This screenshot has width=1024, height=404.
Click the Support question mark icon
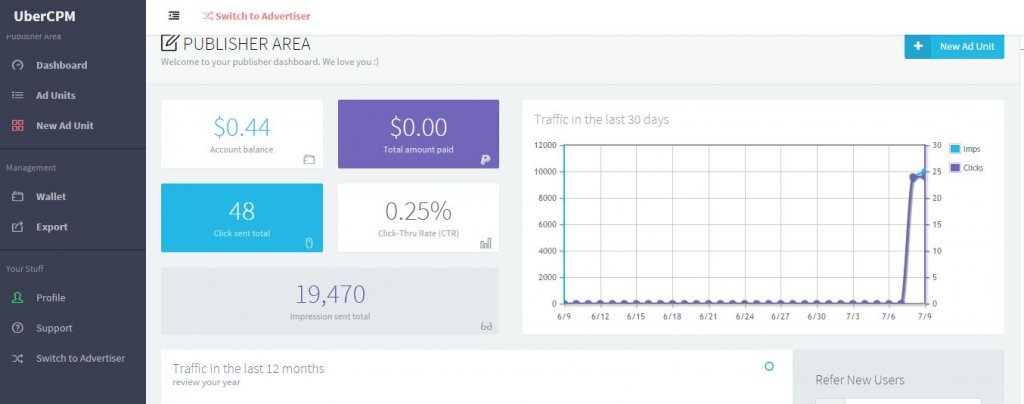point(18,328)
